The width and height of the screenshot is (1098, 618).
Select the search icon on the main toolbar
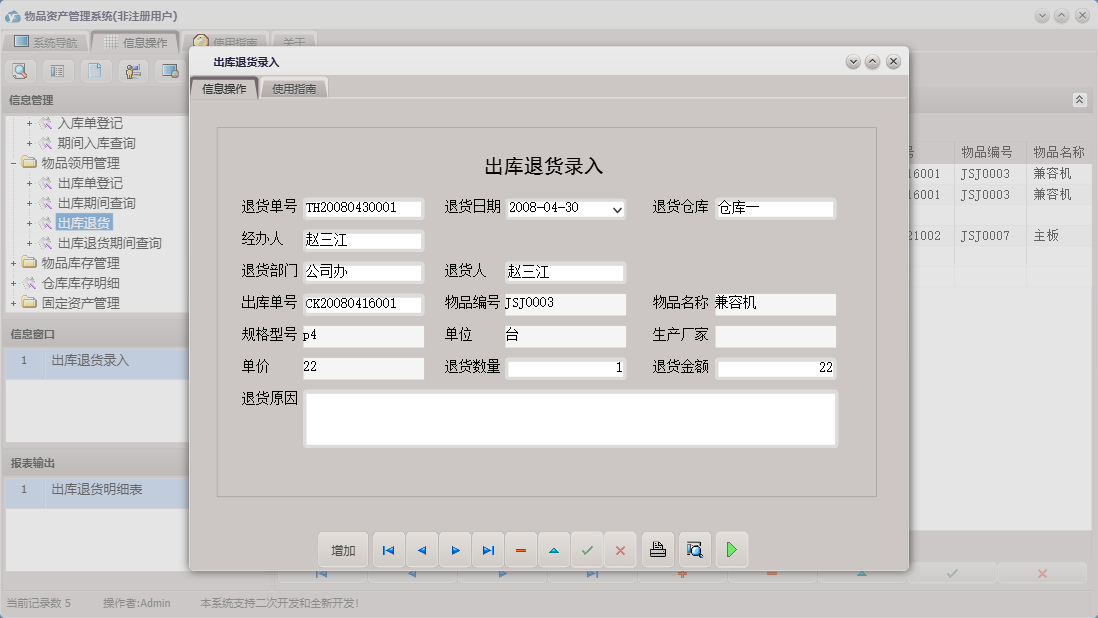point(20,71)
